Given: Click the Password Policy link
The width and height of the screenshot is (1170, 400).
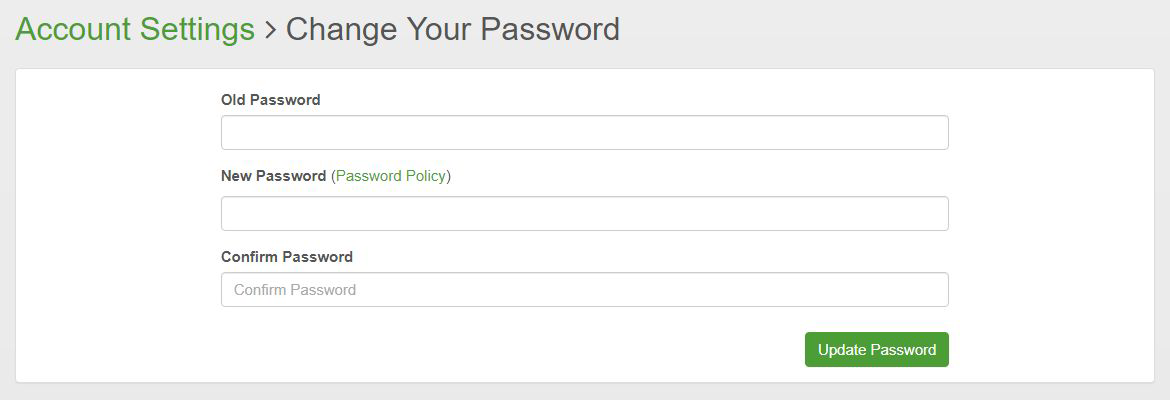Looking at the screenshot, I should 391,176.
